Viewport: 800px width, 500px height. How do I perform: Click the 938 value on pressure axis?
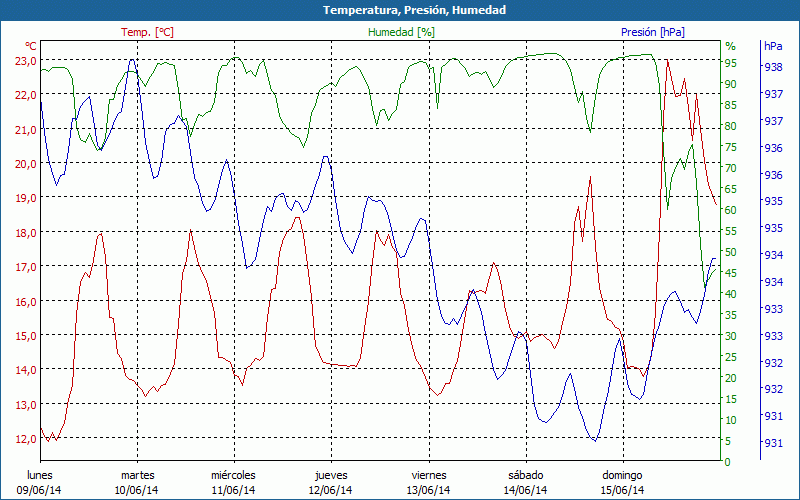click(773, 68)
